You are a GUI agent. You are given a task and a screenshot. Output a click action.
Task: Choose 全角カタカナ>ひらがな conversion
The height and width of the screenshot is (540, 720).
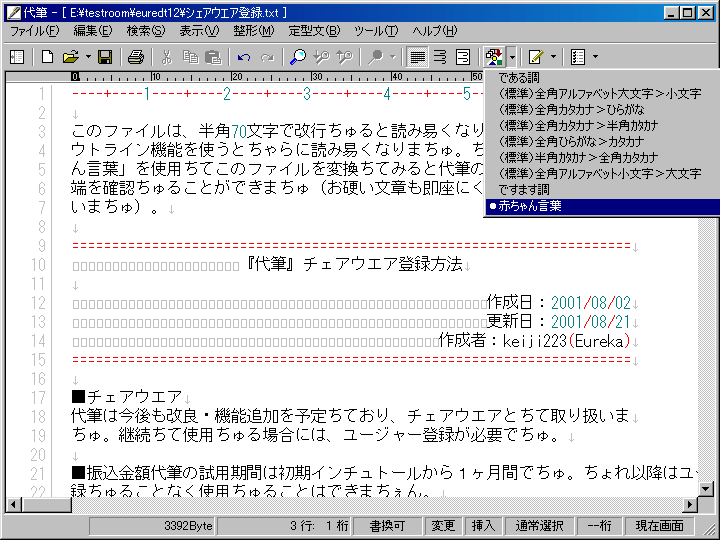pos(602,110)
